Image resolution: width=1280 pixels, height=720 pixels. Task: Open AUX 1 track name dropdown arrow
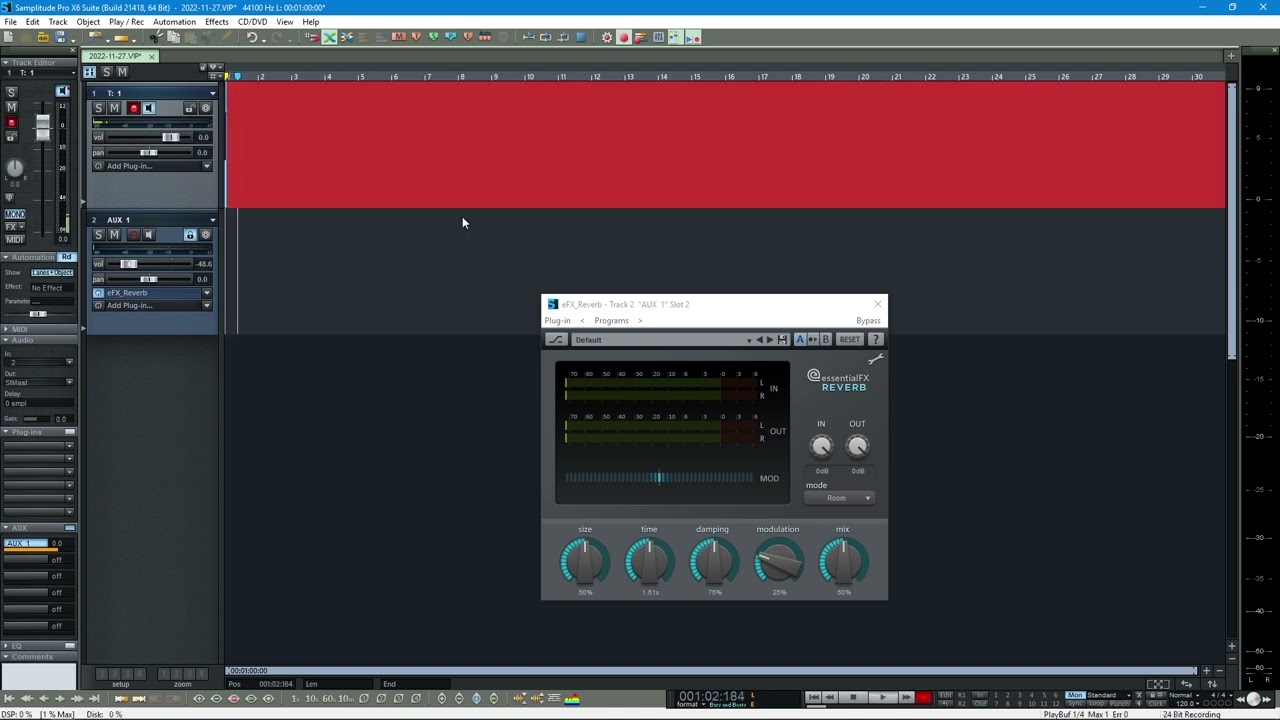pos(212,220)
